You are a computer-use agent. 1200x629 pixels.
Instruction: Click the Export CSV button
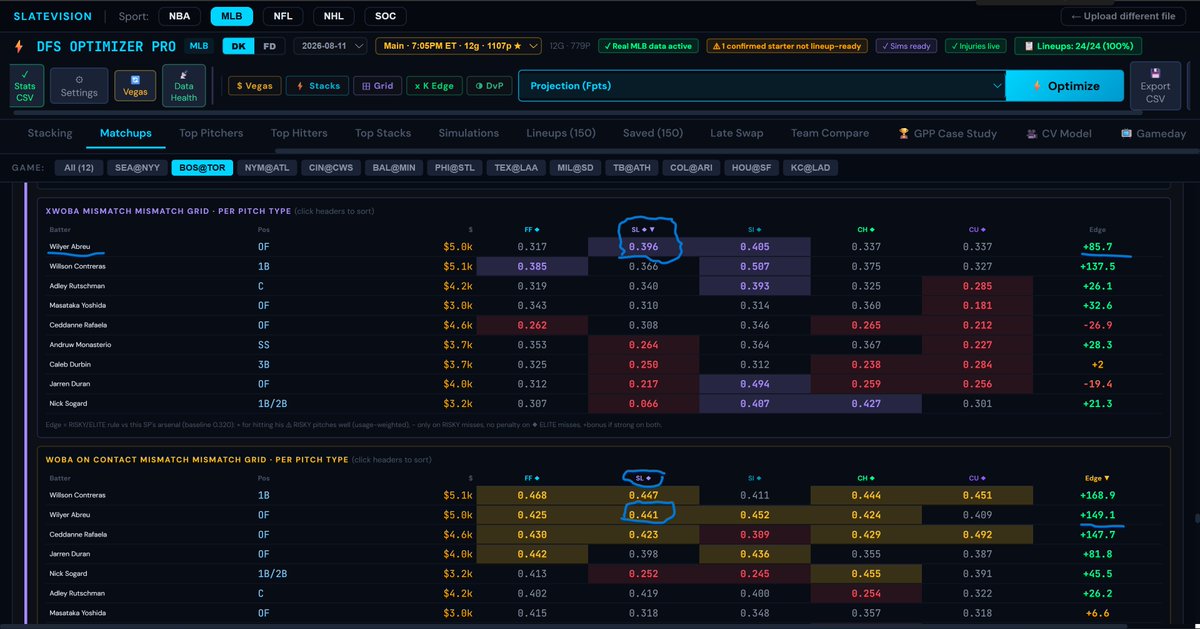click(x=1155, y=86)
